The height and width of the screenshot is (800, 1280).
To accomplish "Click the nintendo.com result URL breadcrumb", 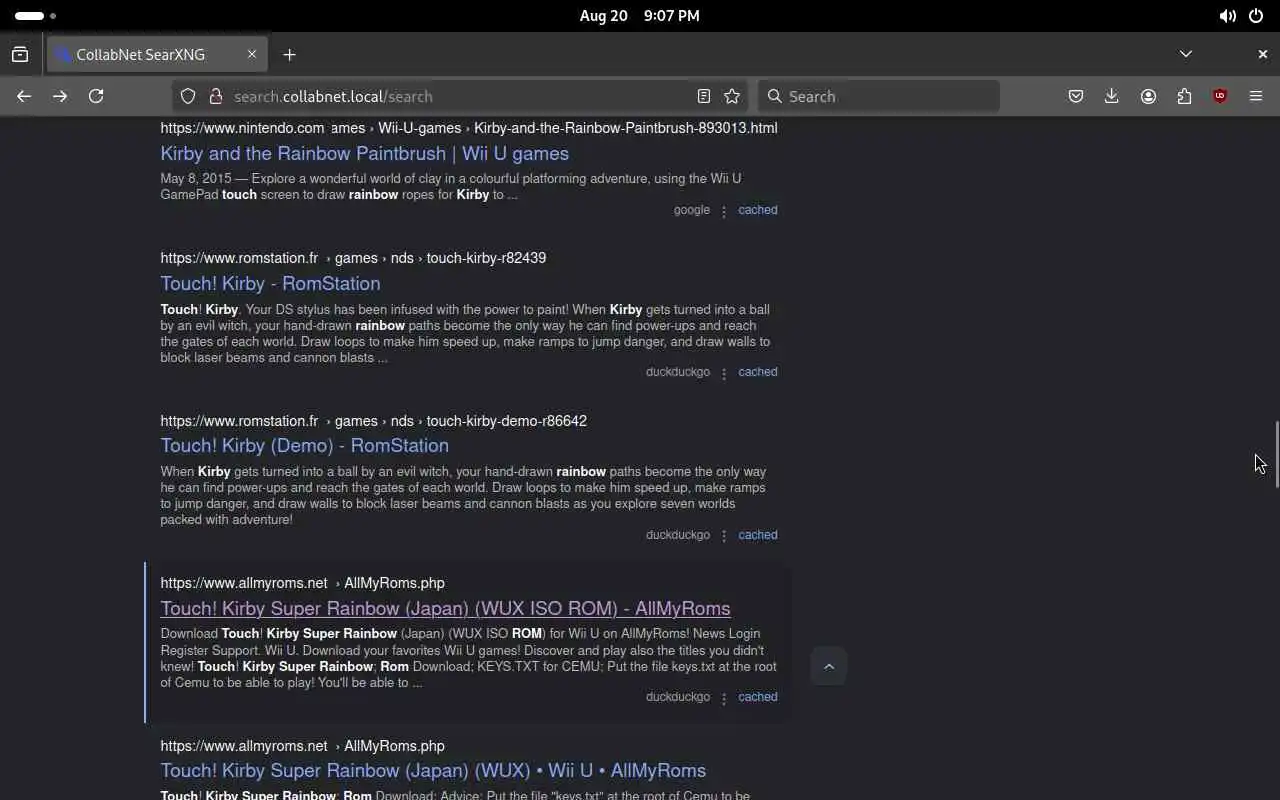I will point(468,128).
